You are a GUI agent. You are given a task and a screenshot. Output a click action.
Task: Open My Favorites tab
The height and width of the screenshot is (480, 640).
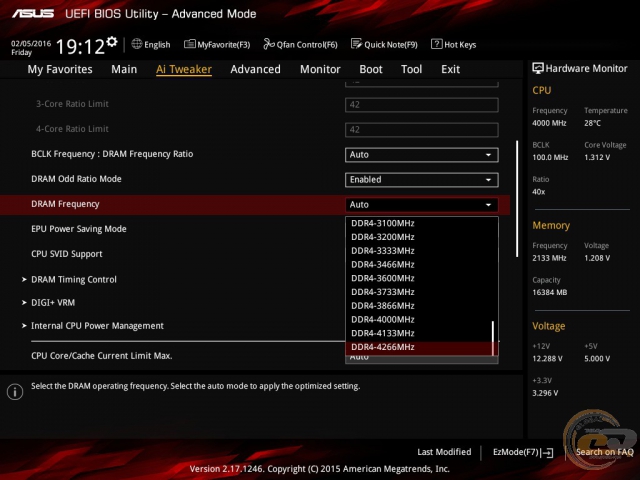coord(60,69)
